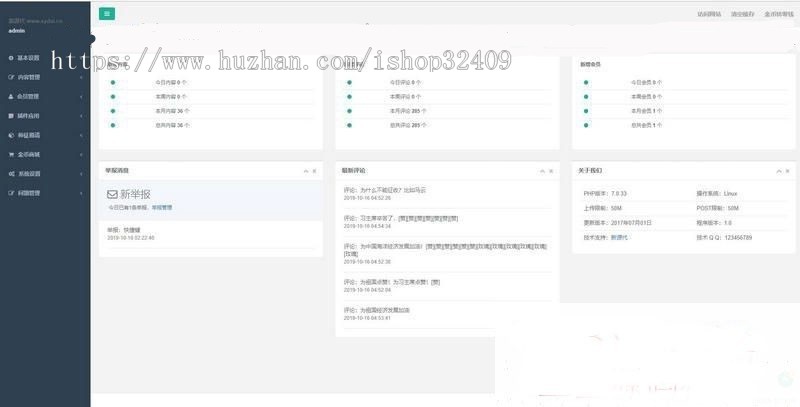Image resolution: width=800 pixels, height=407 pixels.
Task: Click 访问网站 link in top bar
Action: pos(709,14)
